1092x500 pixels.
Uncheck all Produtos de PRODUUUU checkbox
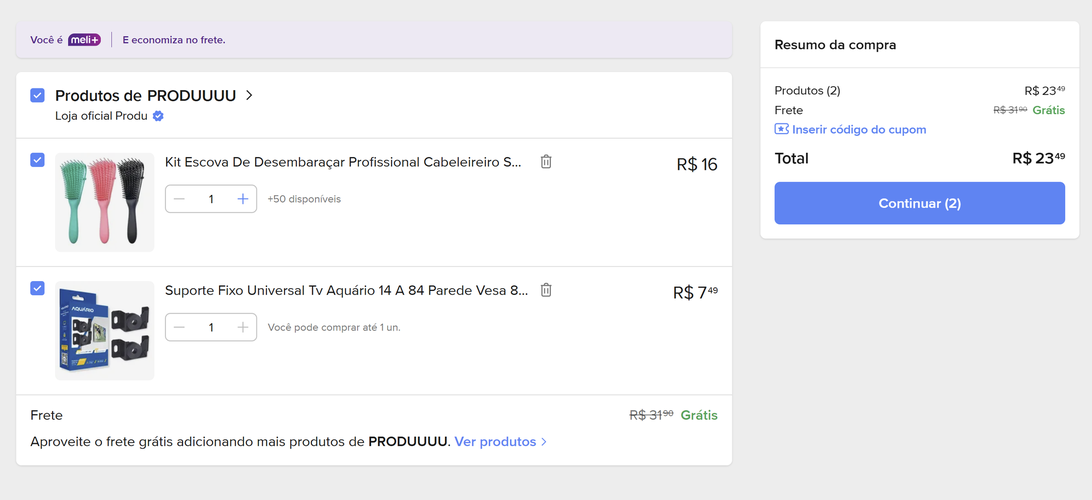(38, 95)
